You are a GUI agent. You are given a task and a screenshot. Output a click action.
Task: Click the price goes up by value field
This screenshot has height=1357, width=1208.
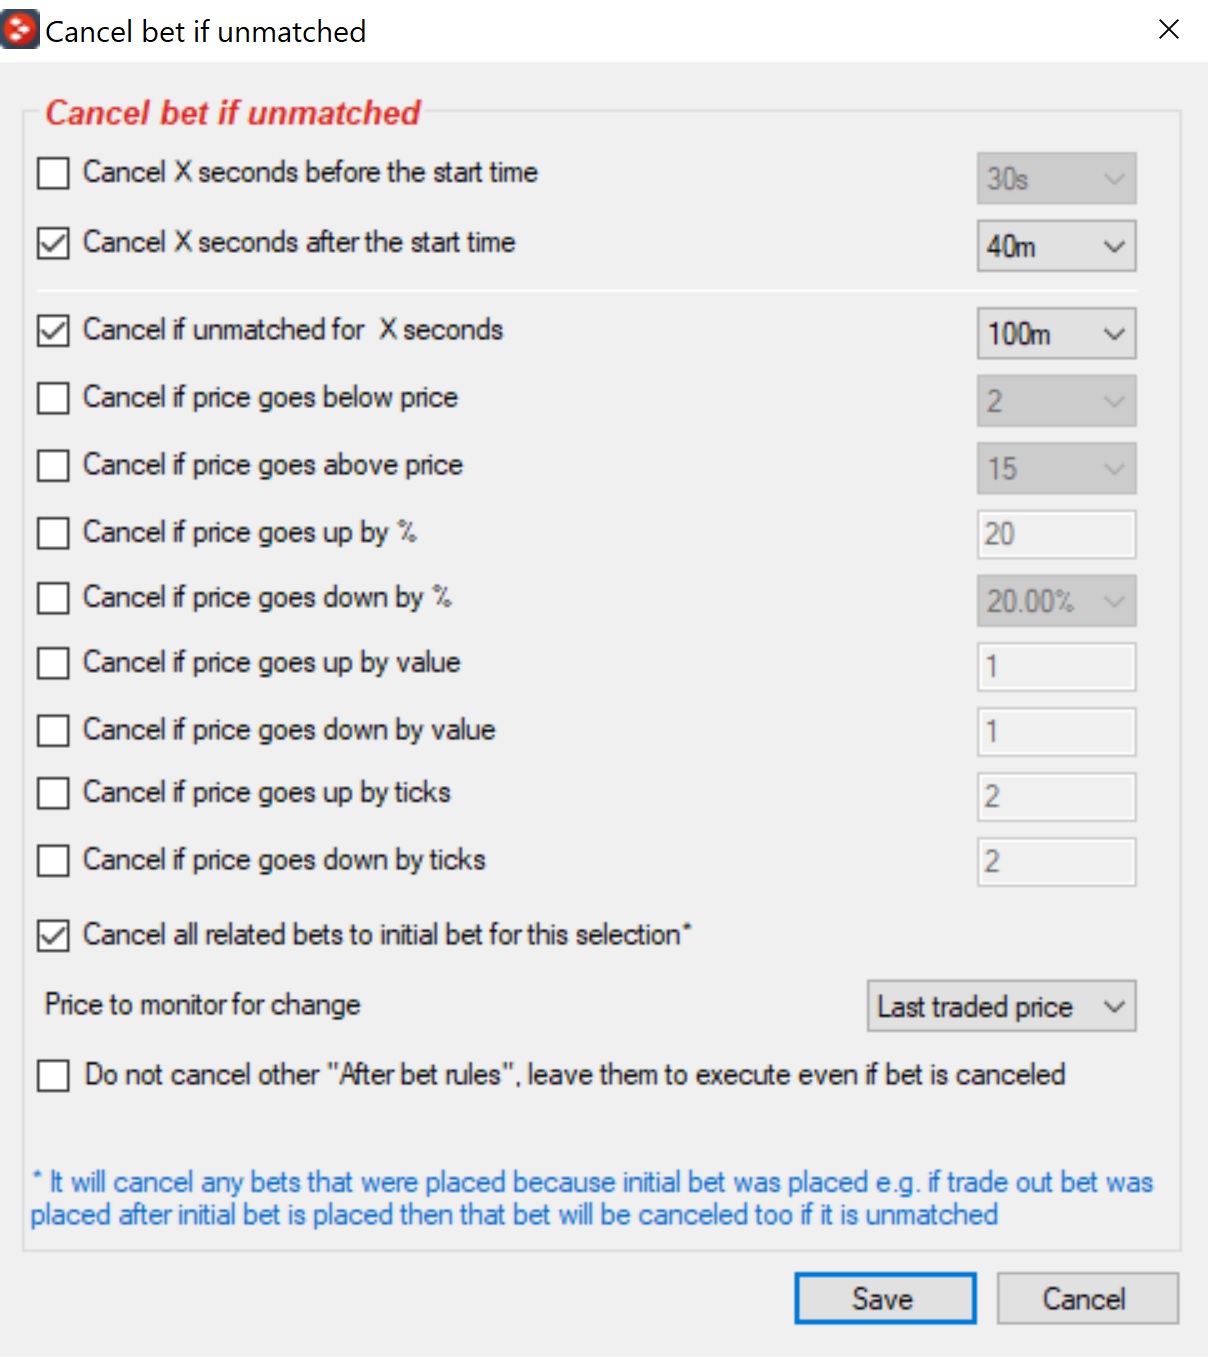pos(1056,666)
